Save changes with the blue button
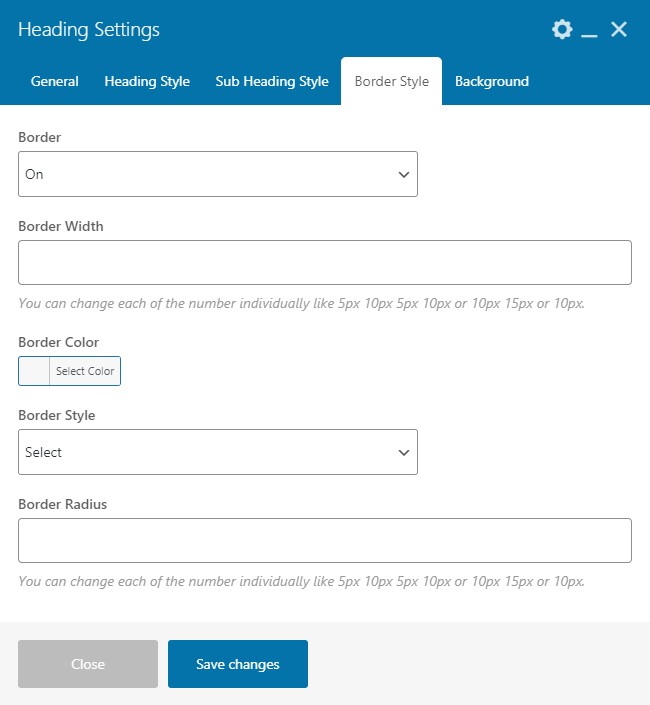Screen dimensions: 650x705 238,664
